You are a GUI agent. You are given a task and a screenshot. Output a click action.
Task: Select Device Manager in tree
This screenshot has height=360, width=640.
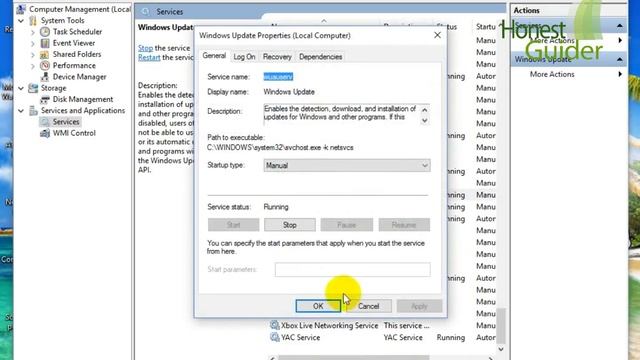pyautogui.click(x=80, y=77)
